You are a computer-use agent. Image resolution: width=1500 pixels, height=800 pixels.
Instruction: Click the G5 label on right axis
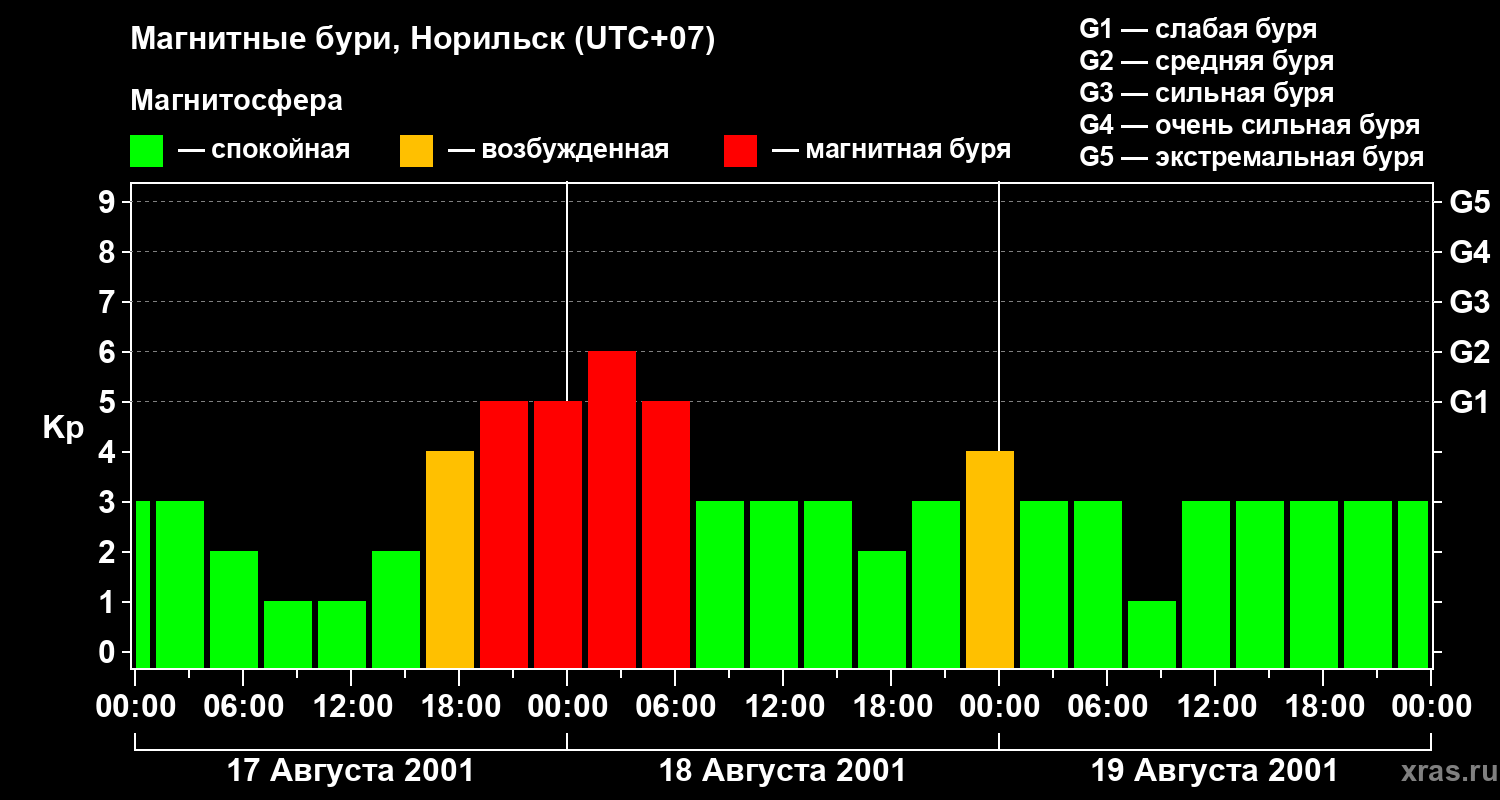click(1469, 202)
